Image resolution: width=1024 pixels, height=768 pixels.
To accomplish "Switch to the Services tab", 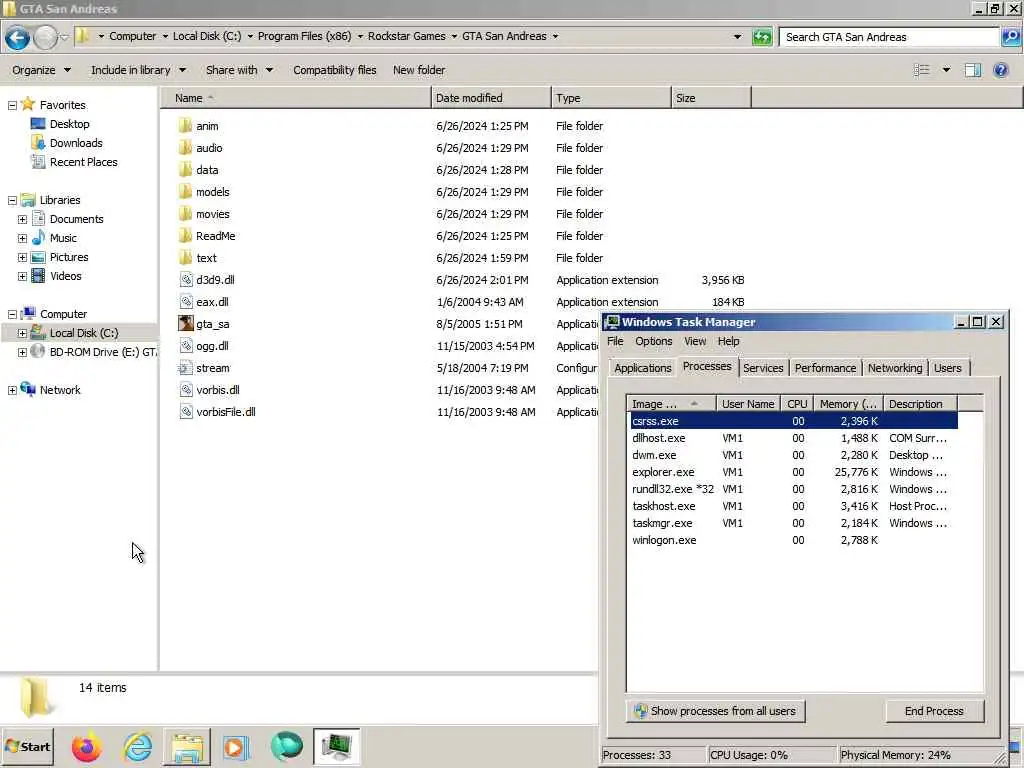I will [x=763, y=368].
